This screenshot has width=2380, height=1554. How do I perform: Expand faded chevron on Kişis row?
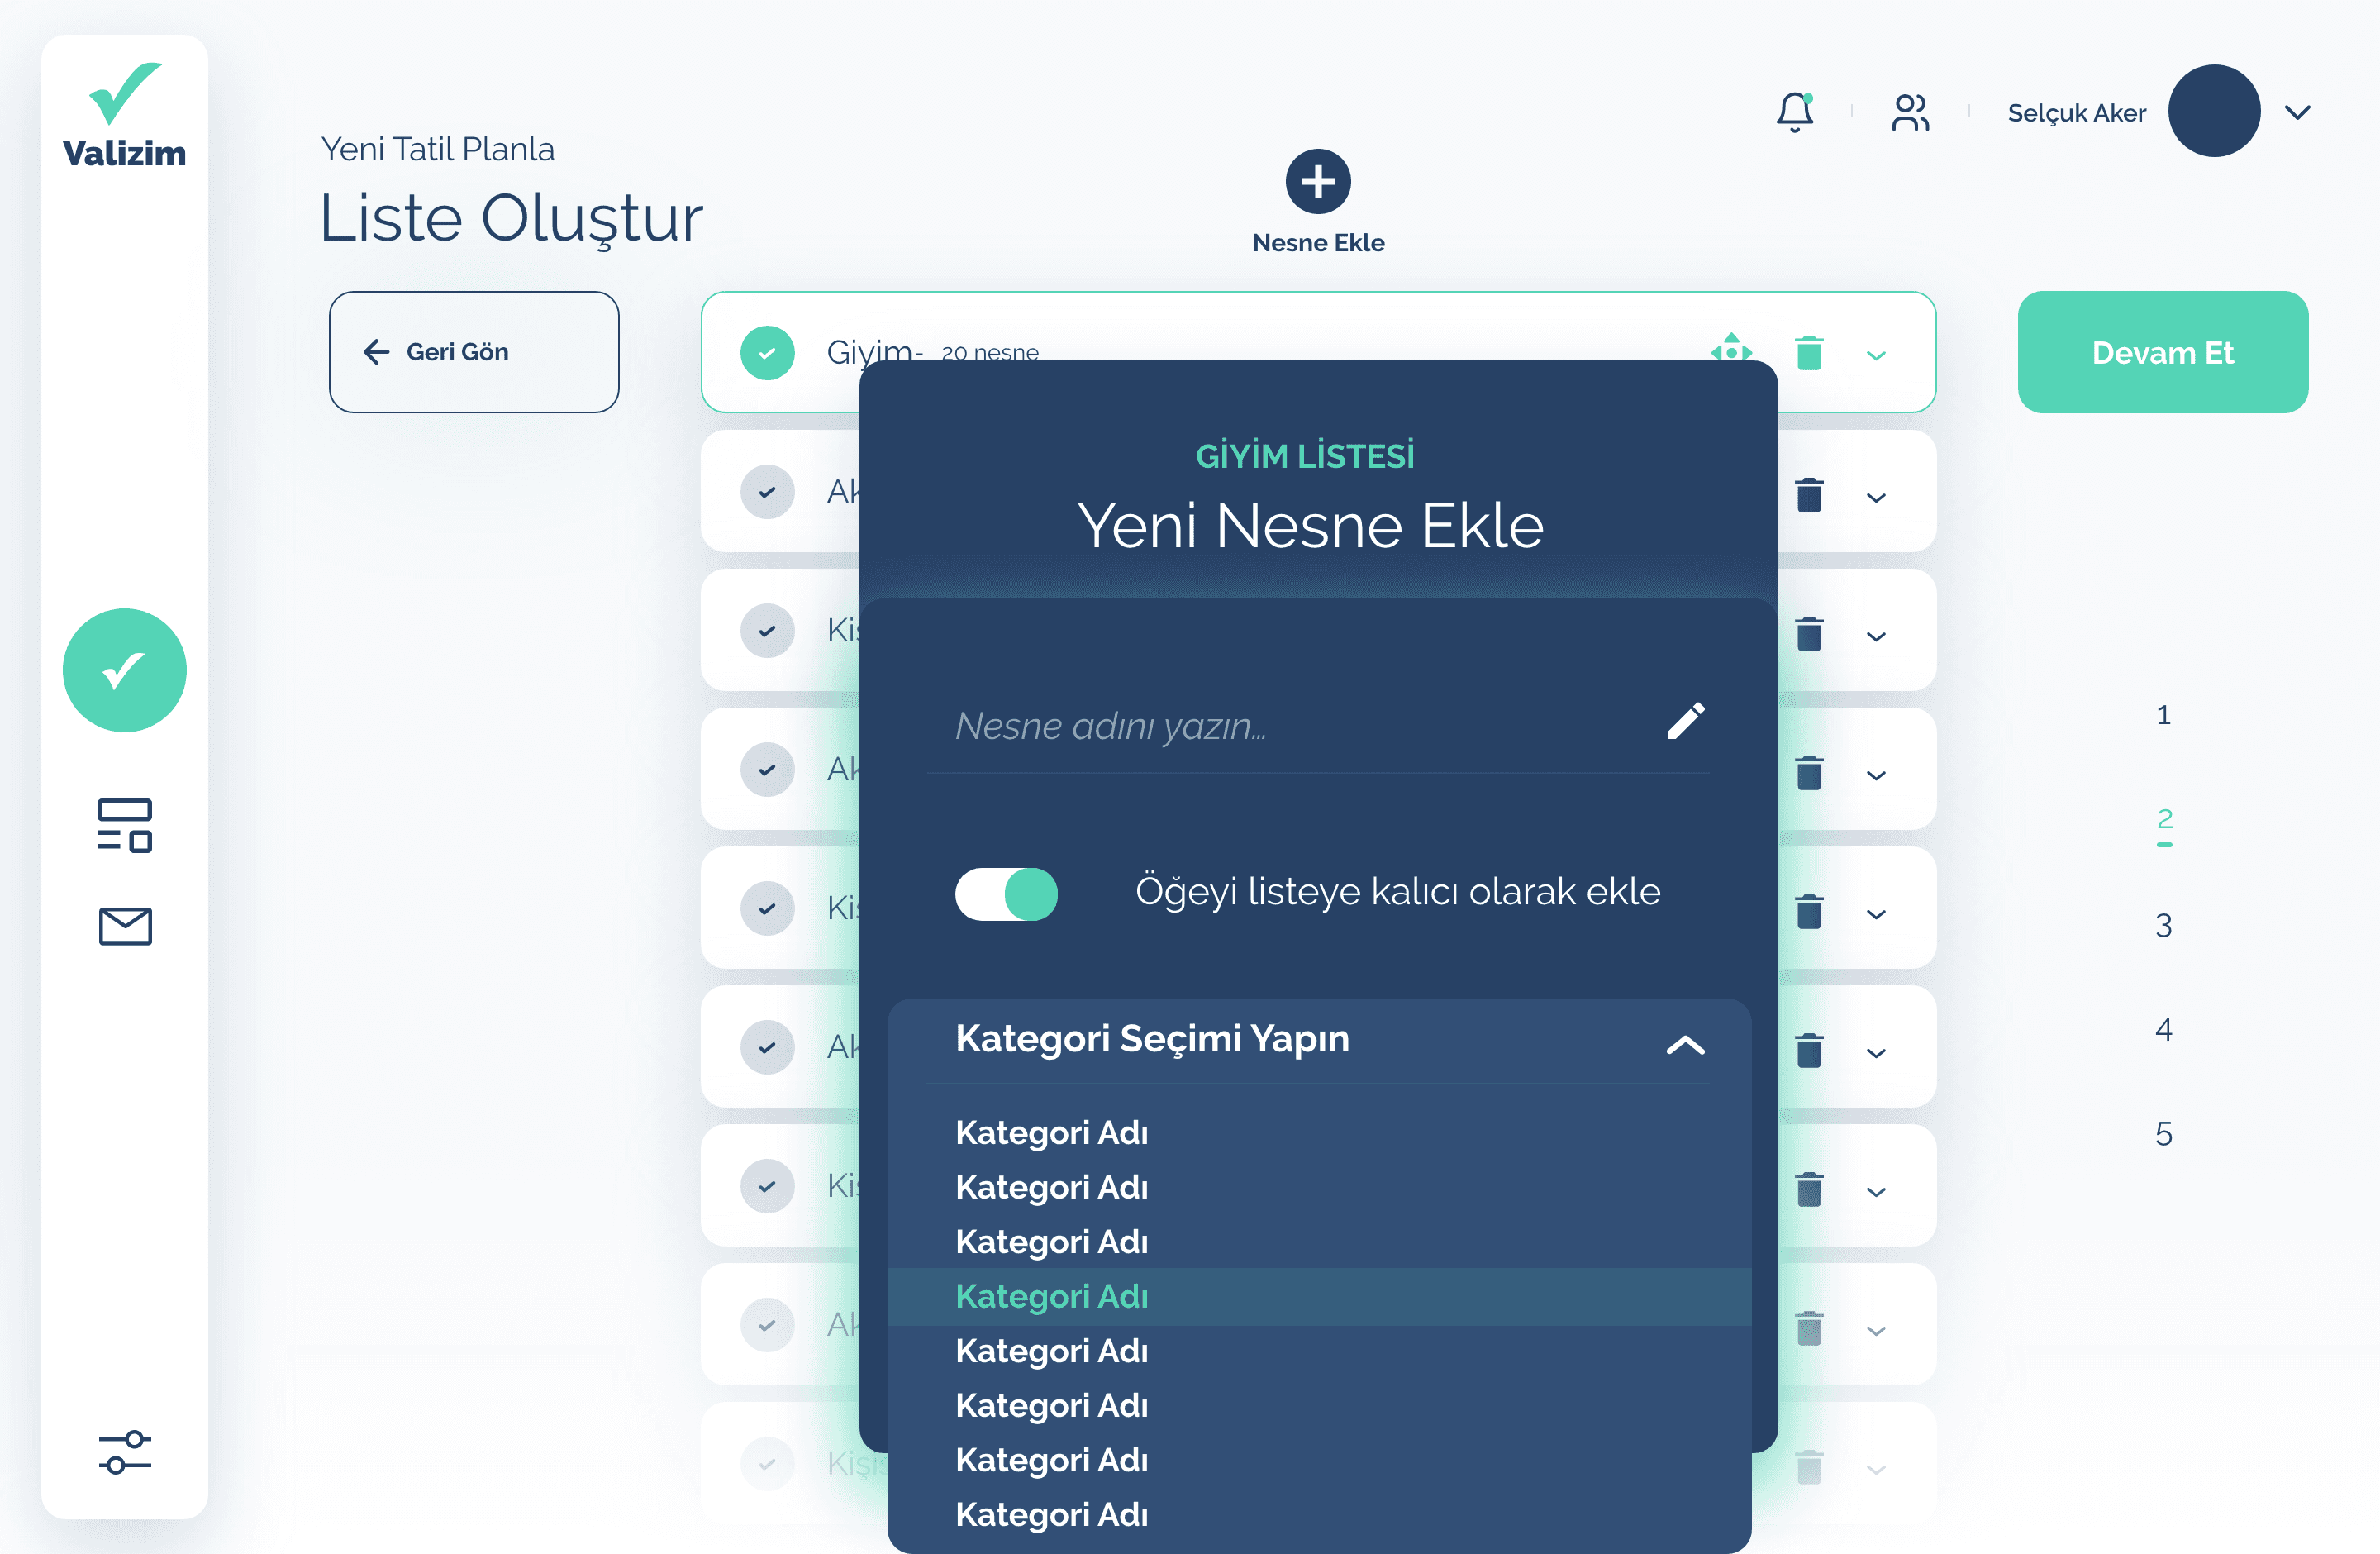pyautogui.click(x=1876, y=1470)
